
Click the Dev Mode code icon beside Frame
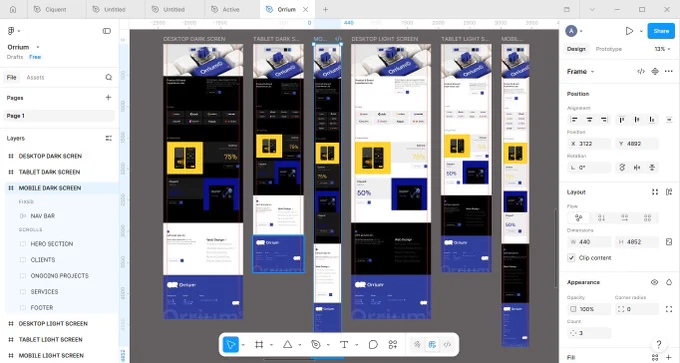[x=641, y=72]
